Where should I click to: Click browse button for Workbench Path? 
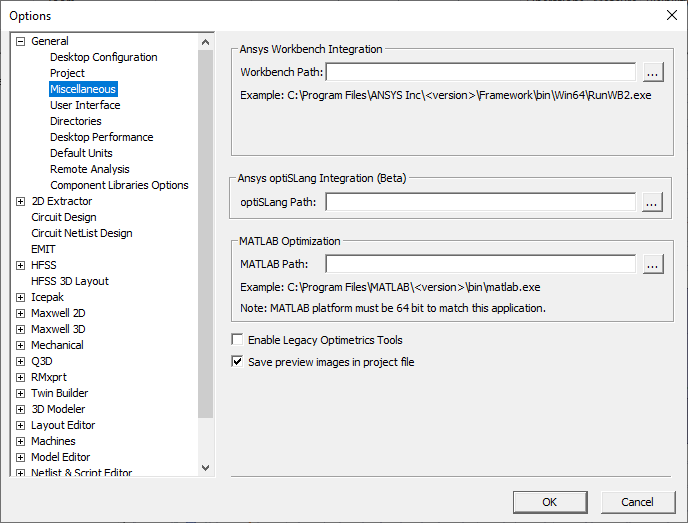click(652, 72)
